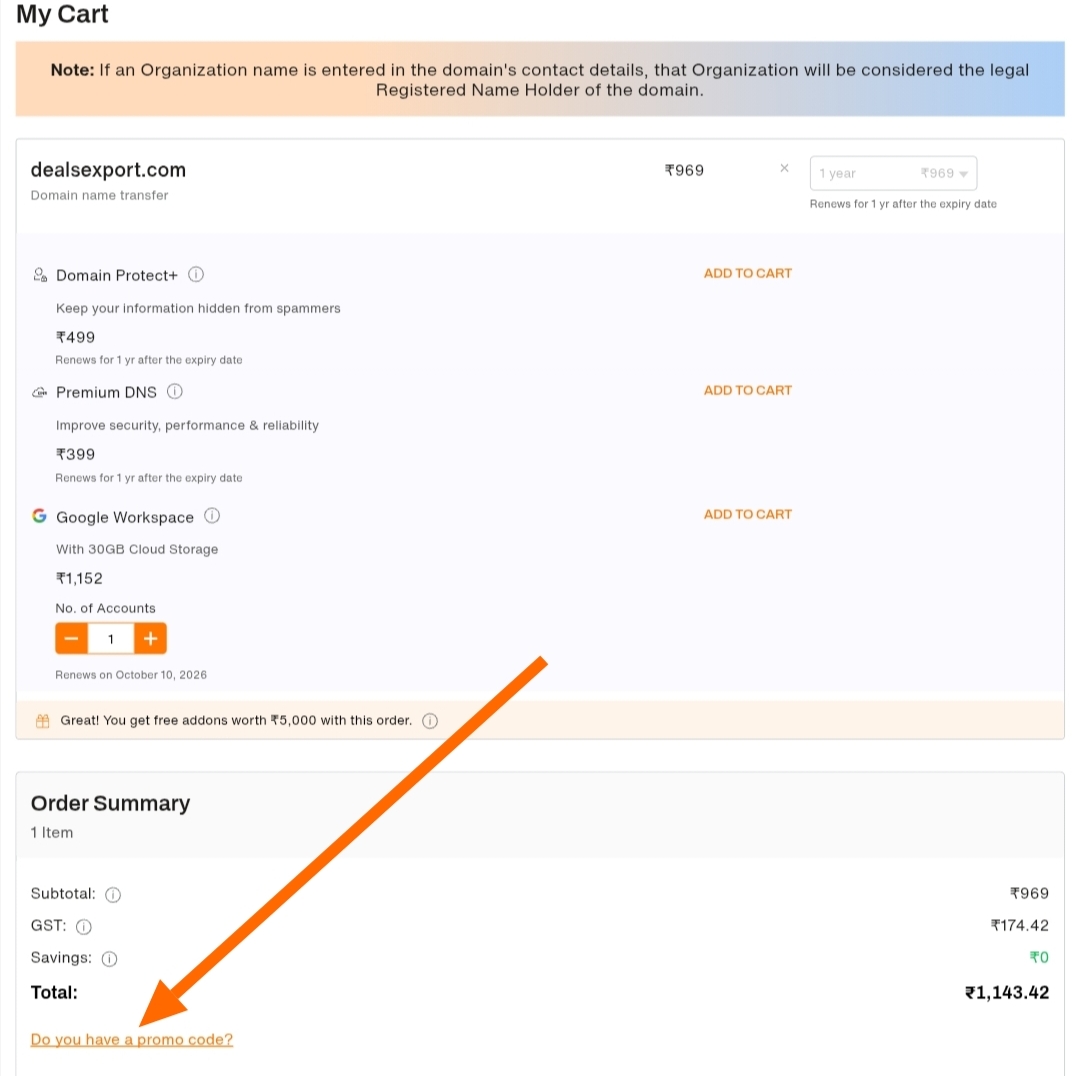Click the accounts quantity input field
Screen dimensions: 1080x1076
111,638
